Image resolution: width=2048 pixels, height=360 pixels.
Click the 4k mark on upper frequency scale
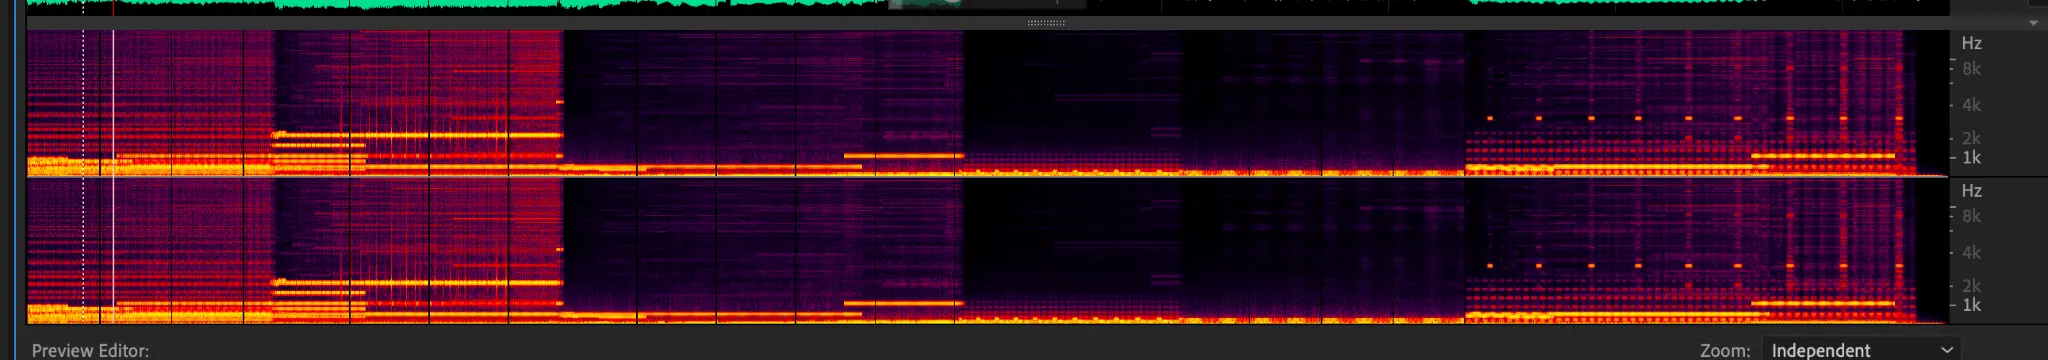click(1971, 105)
